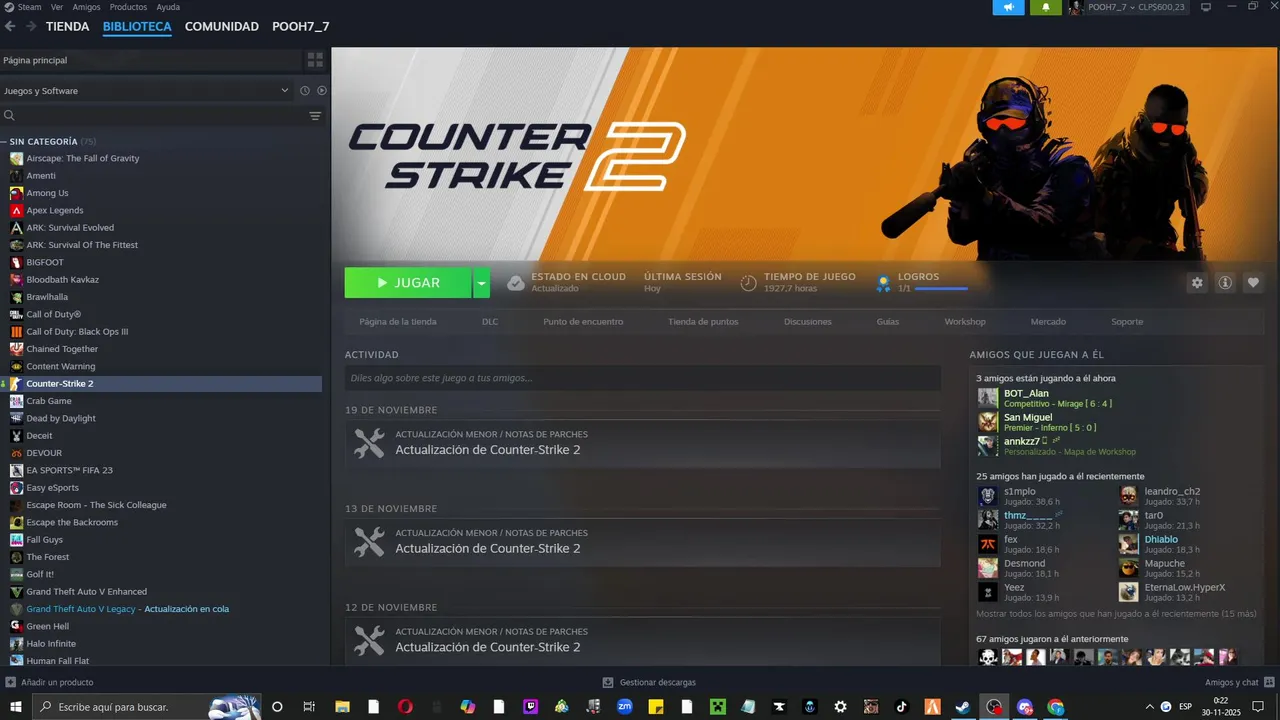
Task: Open s1mplo friend avatar
Action: (x=988, y=496)
